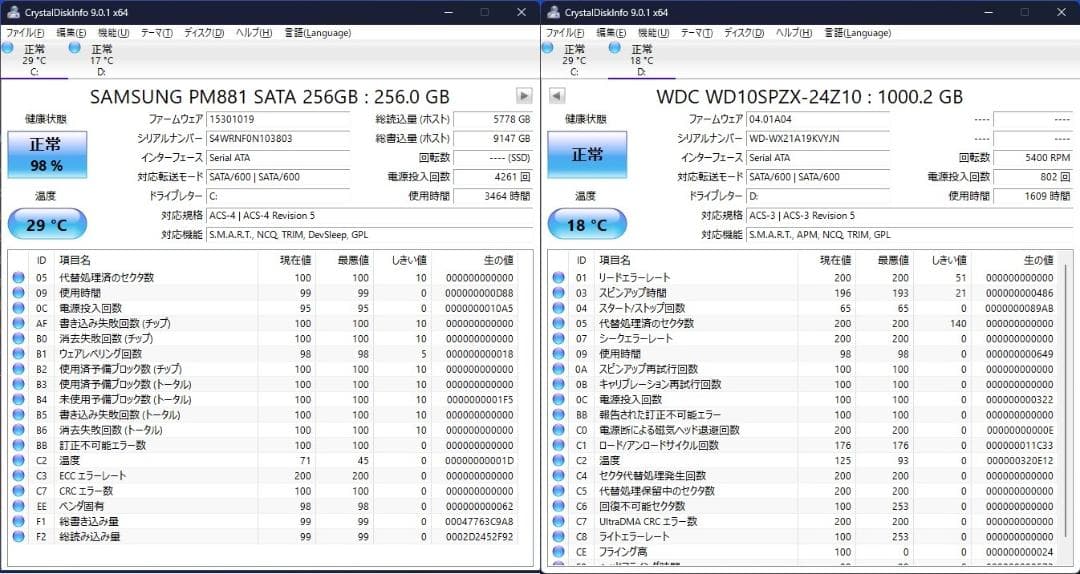This screenshot has height=574, width=1080.
Task: Click status icon of スタート/ストップ回数 row
Action: click(558, 308)
